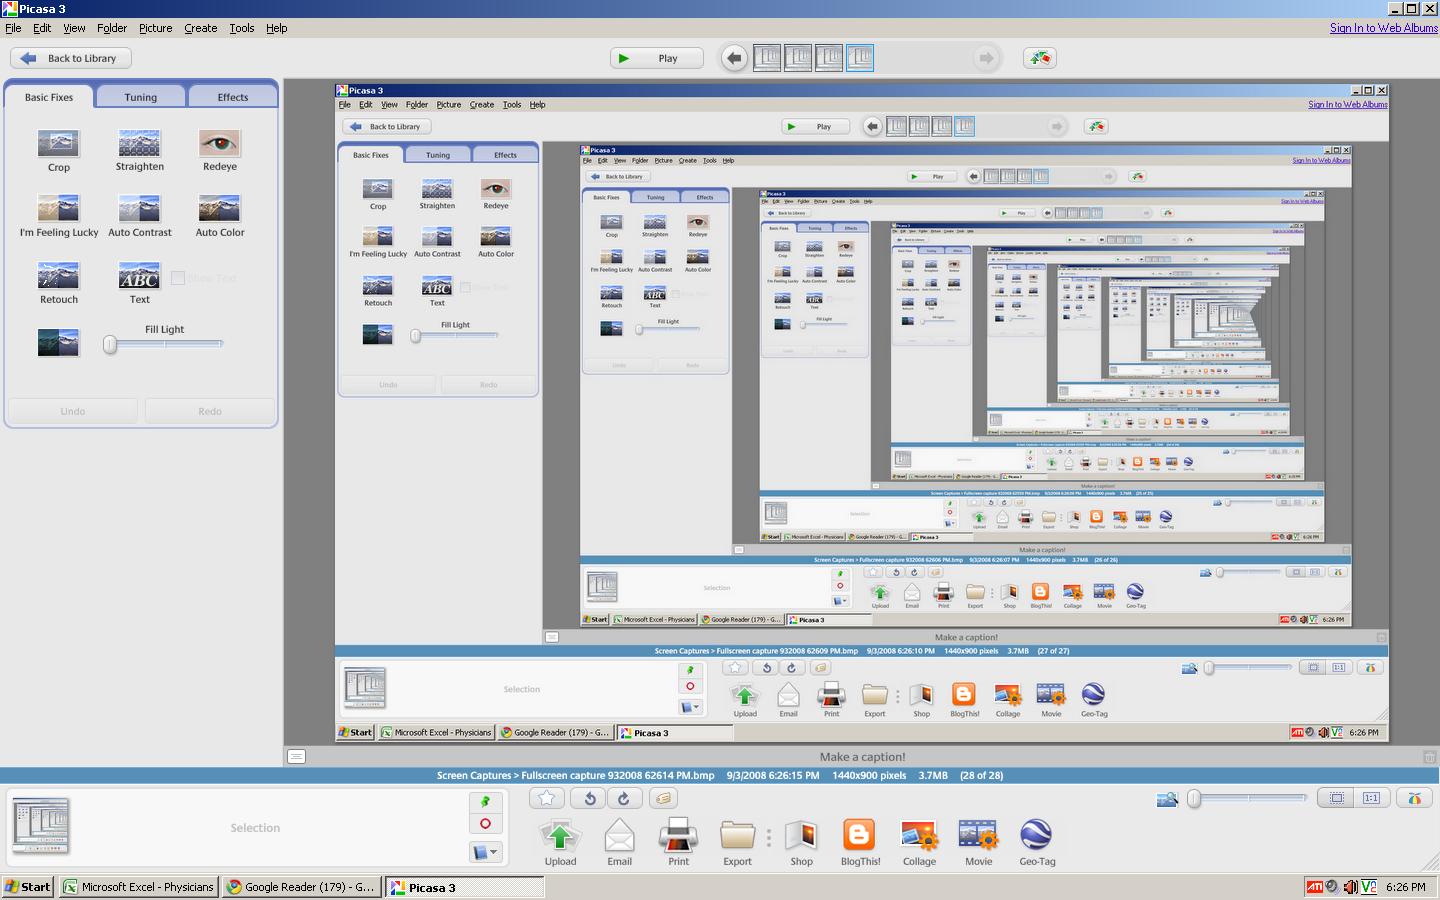Open the Edit menu
Image resolution: width=1440 pixels, height=900 pixels.
click(42, 28)
